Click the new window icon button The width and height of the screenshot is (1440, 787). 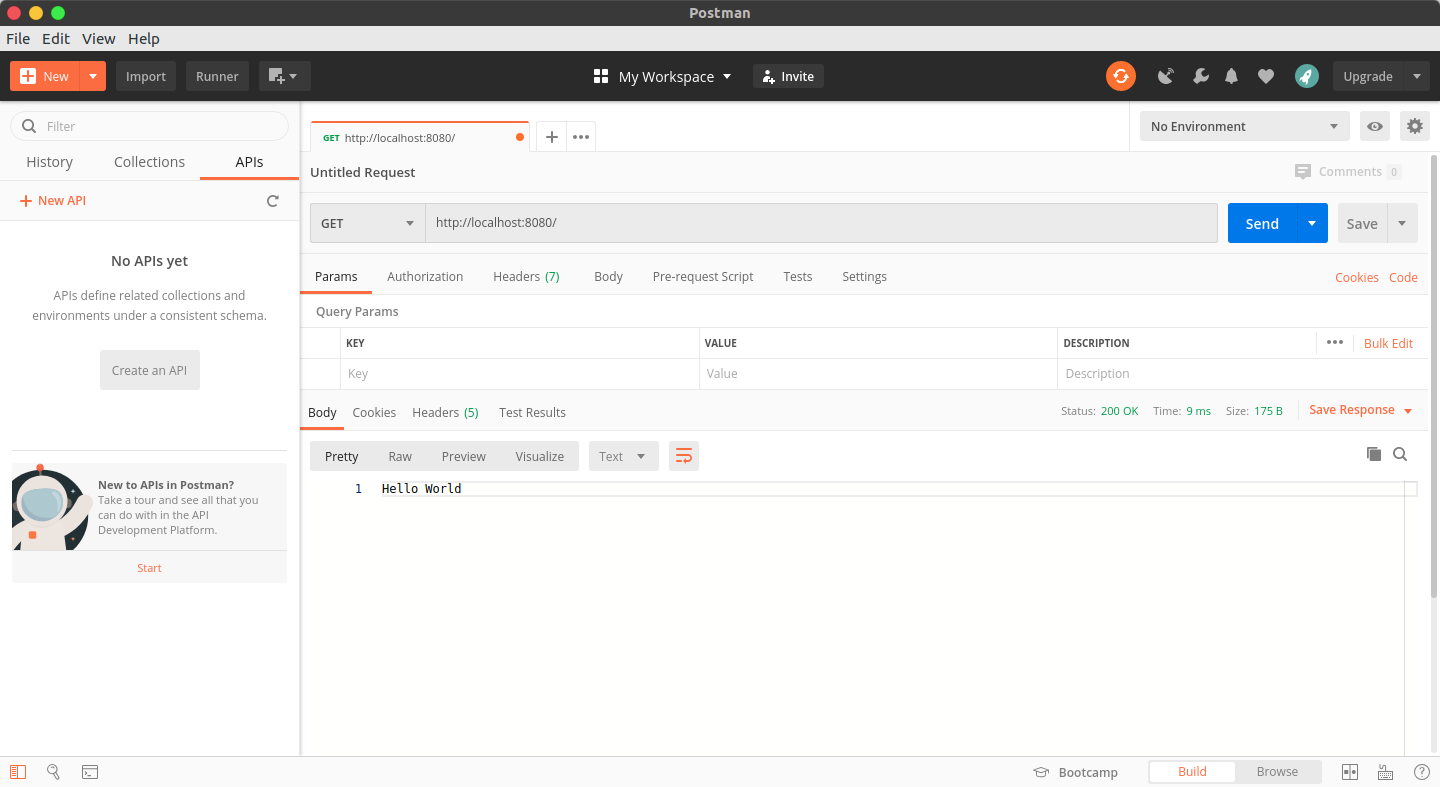(x=285, y=76)
